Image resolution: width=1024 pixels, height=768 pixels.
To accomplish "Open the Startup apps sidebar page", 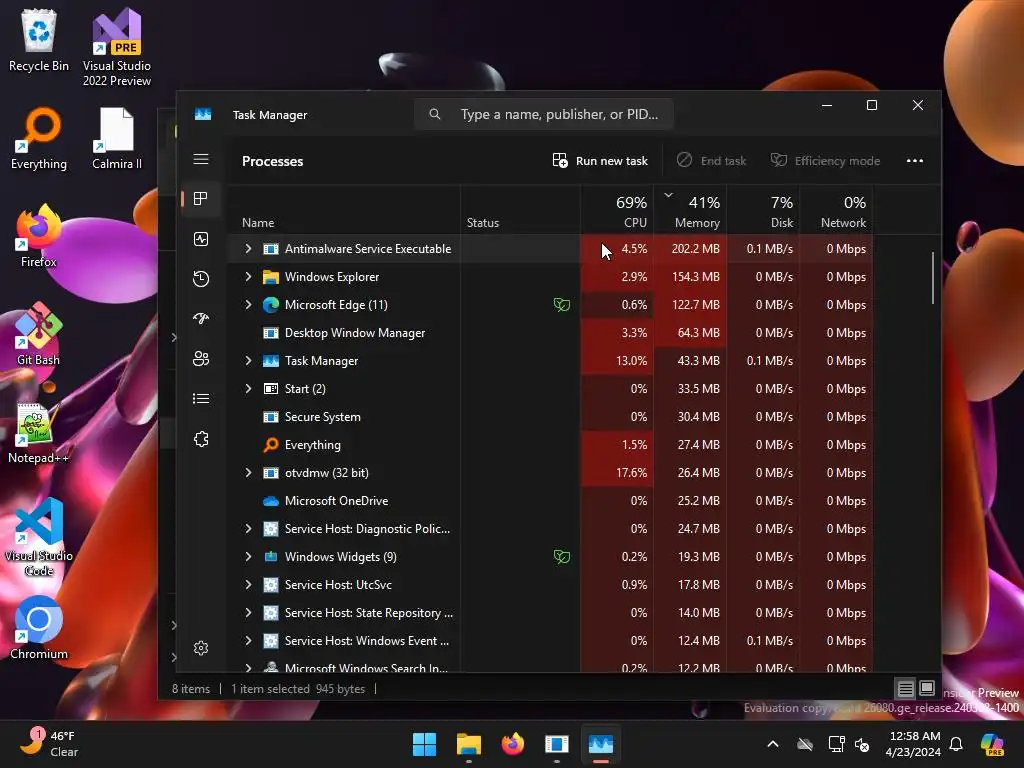I will point(201,319).
